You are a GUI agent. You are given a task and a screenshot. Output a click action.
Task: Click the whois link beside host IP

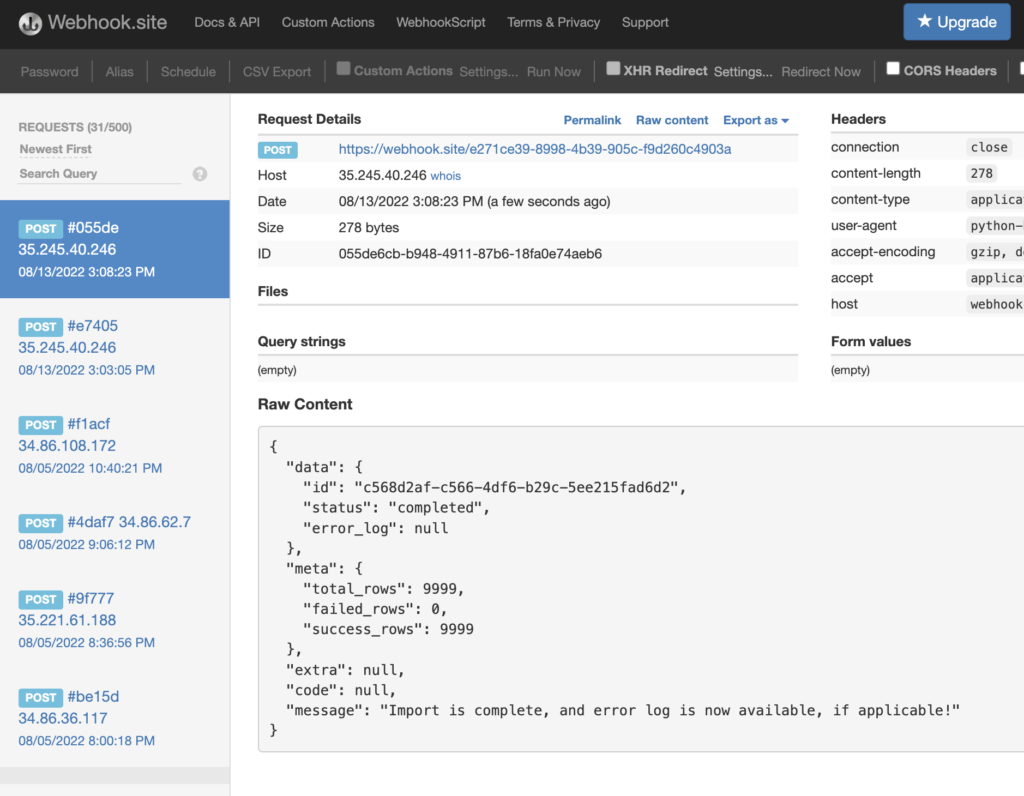coord(445,176)
